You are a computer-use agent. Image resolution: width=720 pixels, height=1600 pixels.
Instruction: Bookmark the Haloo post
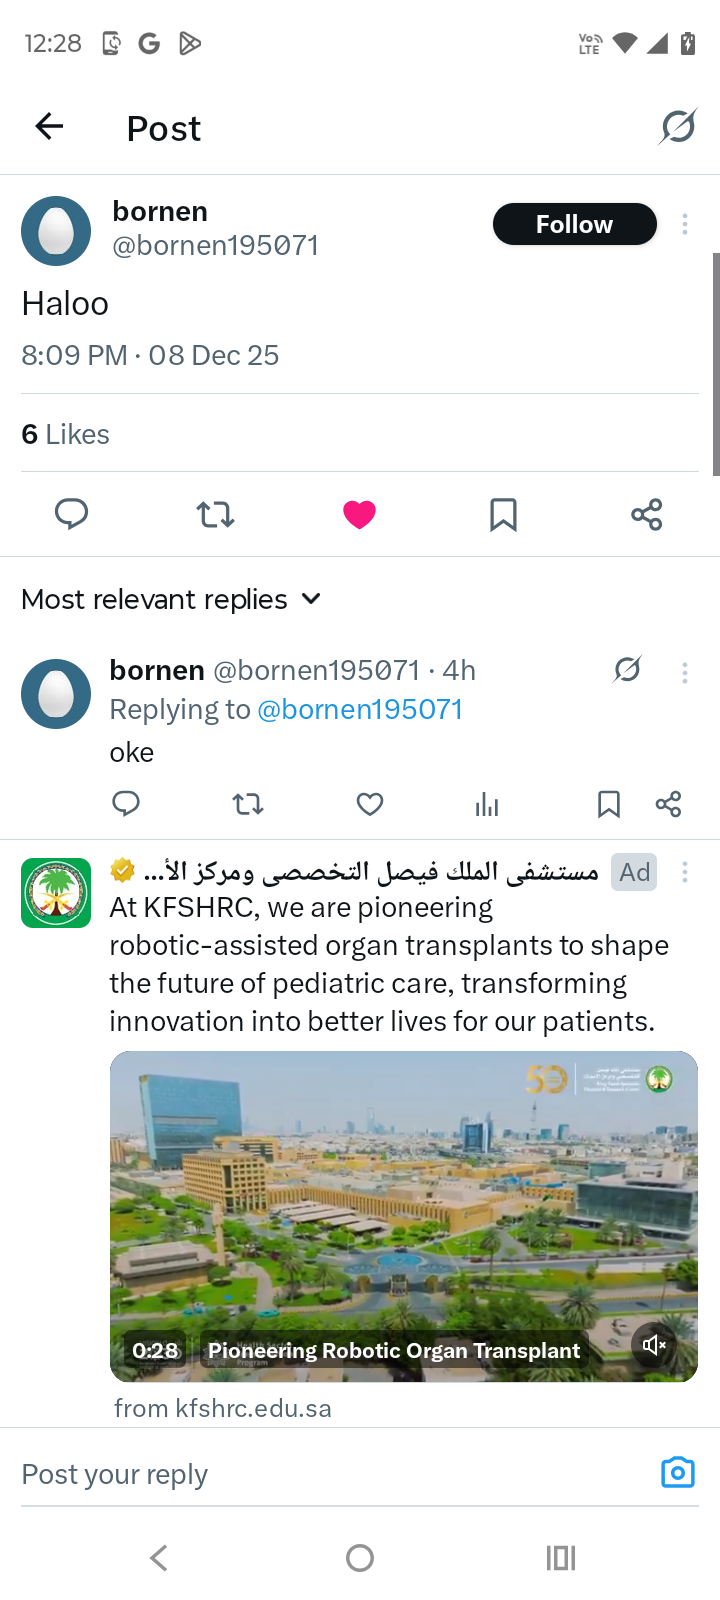click(x=503, y=514)
